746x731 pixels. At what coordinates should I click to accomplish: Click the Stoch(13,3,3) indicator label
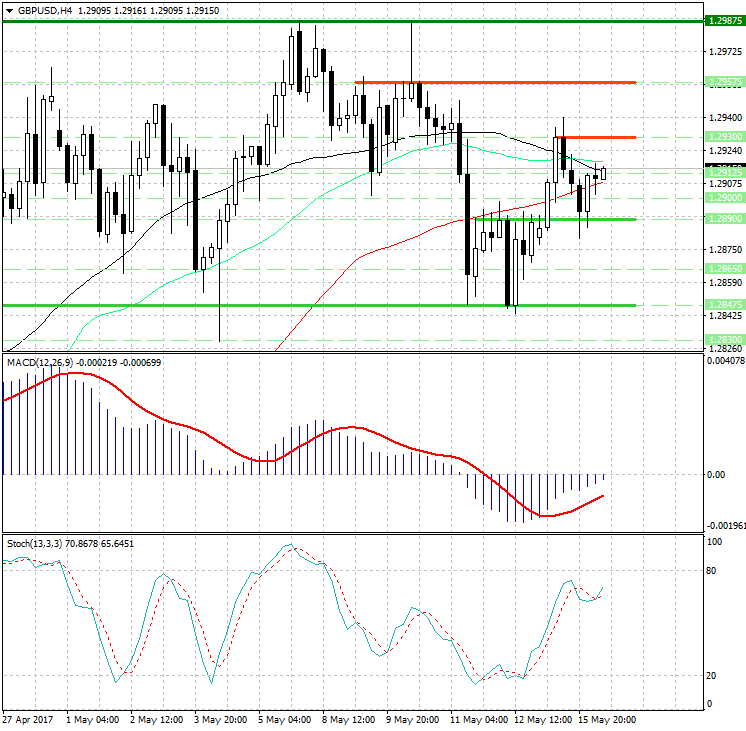[x=35, y=543]
